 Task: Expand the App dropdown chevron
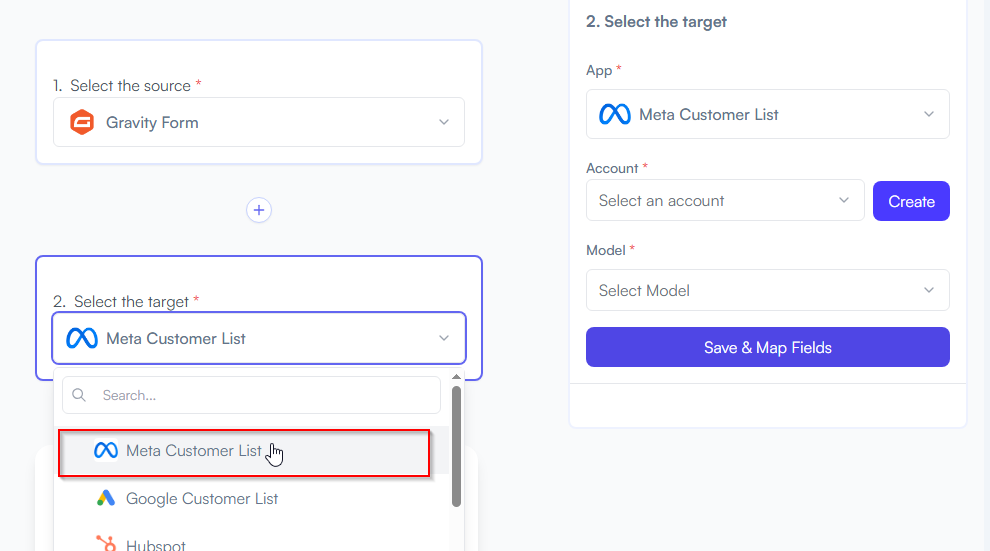click(929, 114)
